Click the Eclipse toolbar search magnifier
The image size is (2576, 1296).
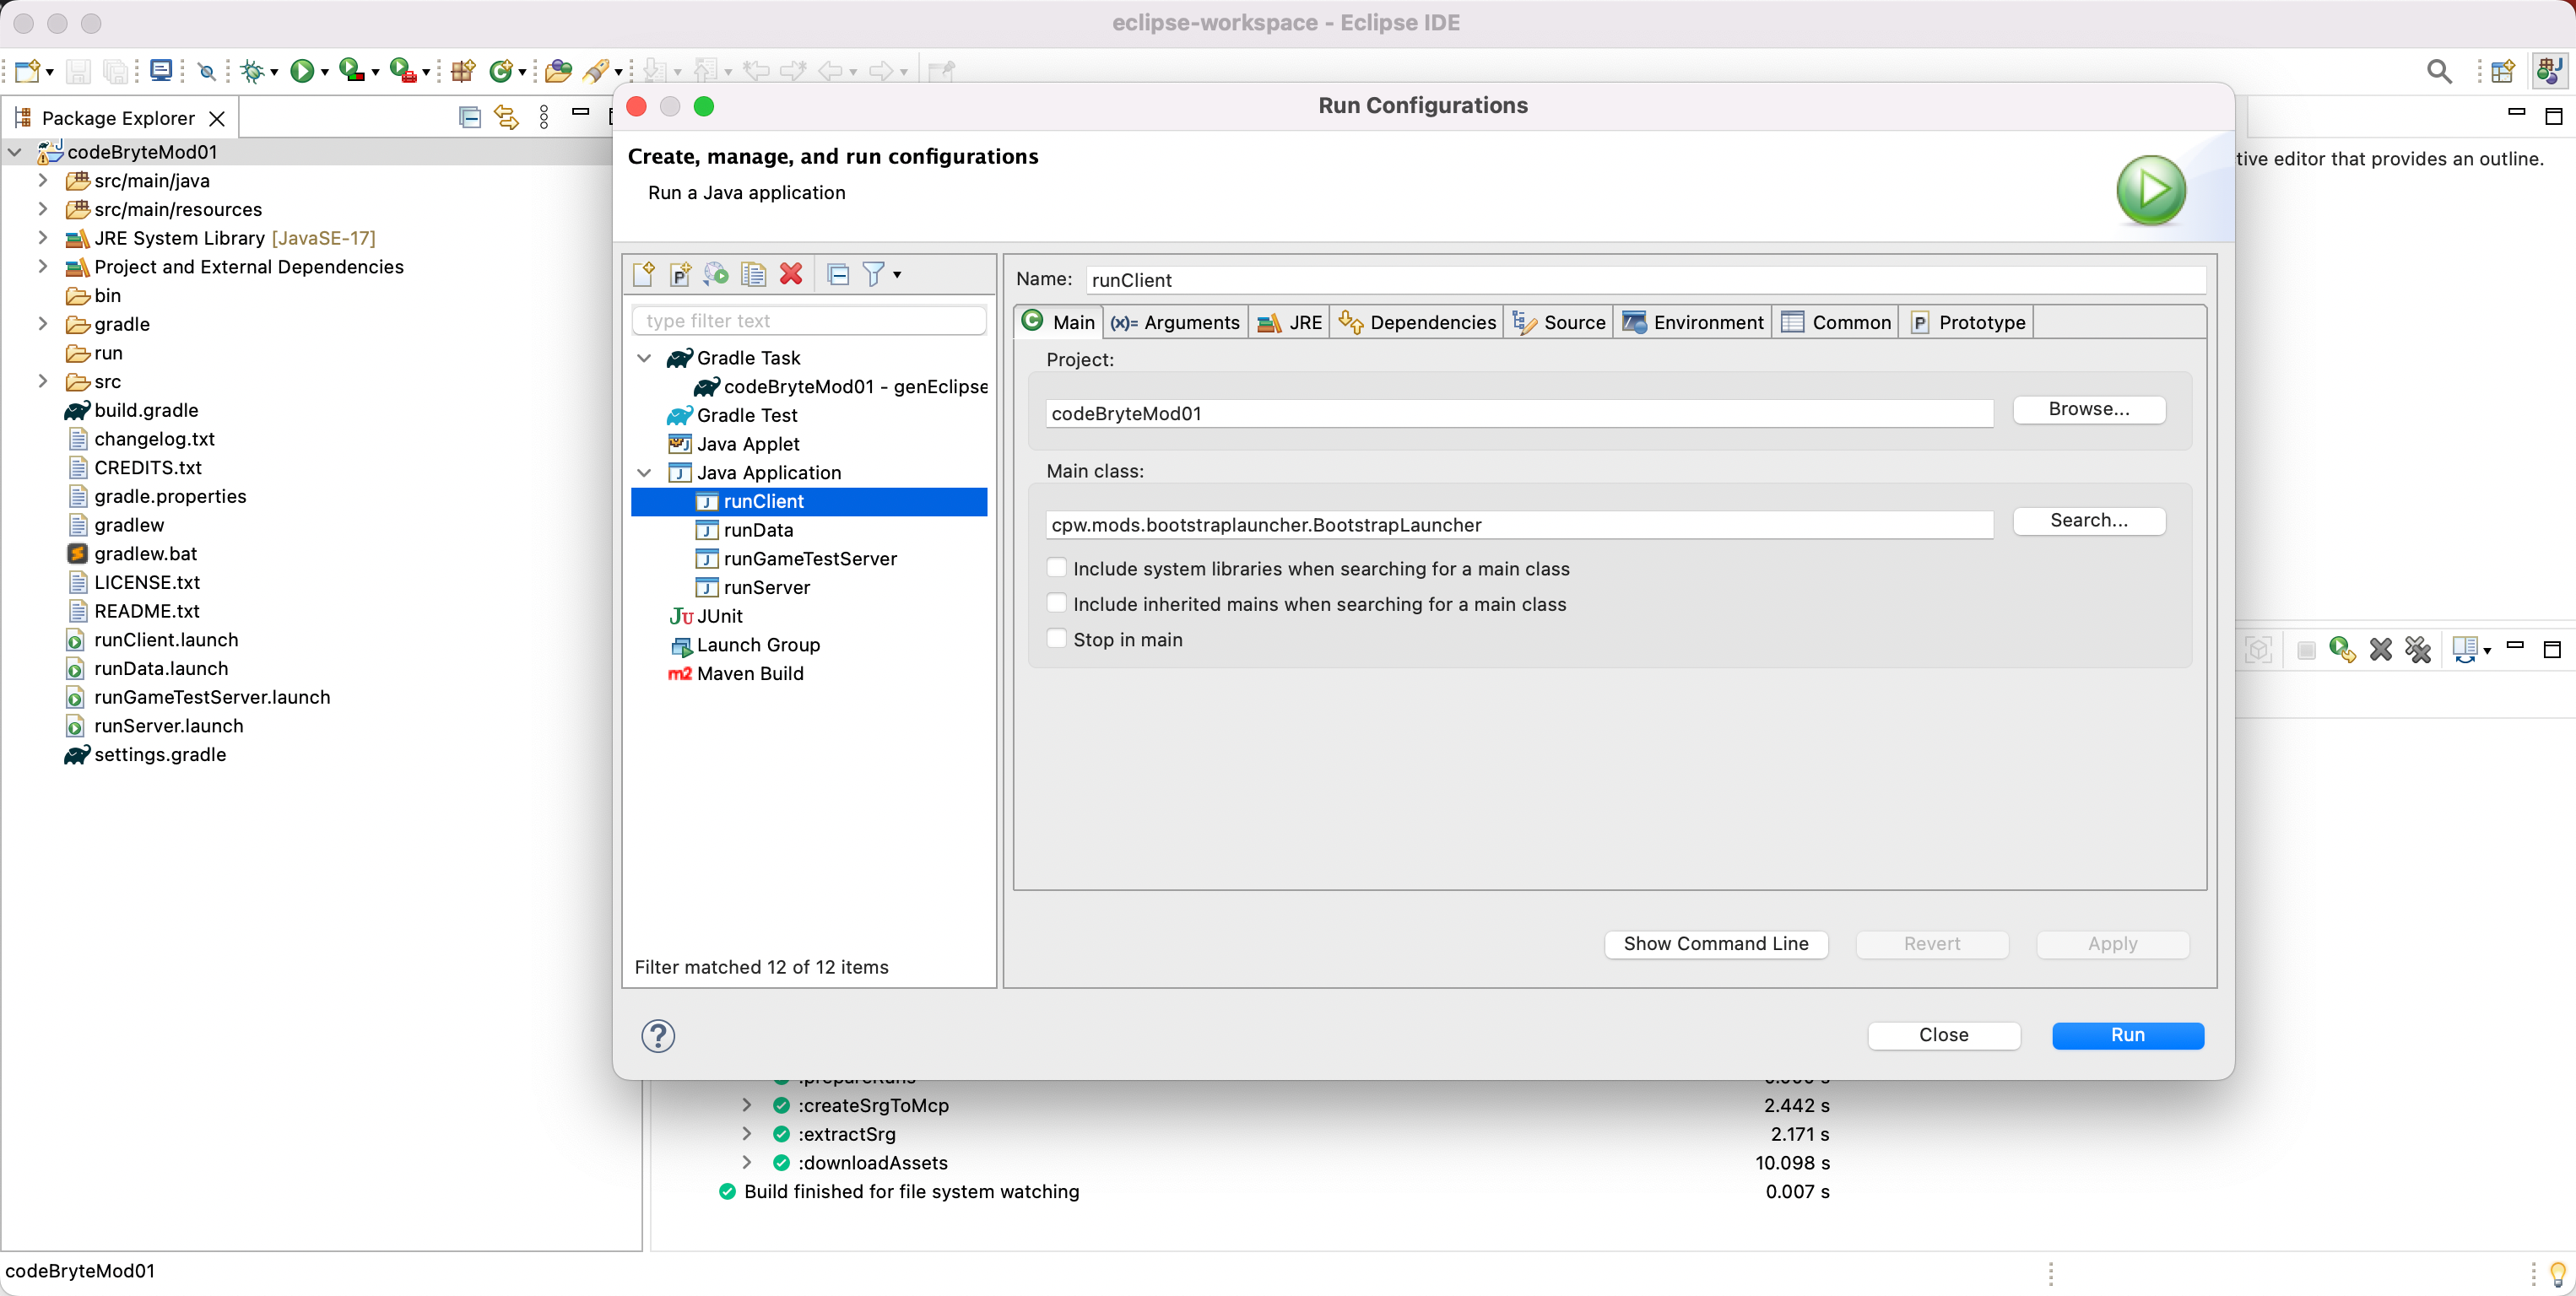point(2439,71)
